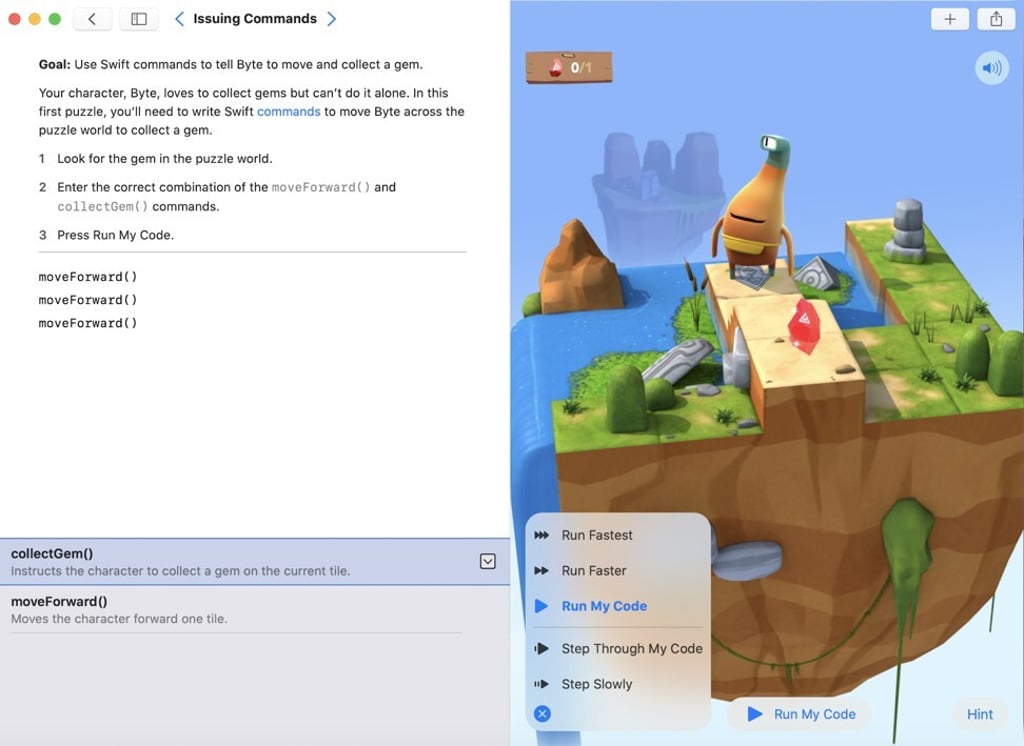This screenshot has height=746, width=1024.
Task: Click the Run Faster double-arrow icon
Action: [541, 570]
